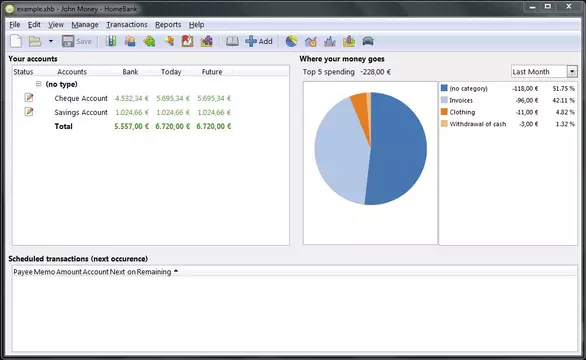Open the statistics pie chart report icon
This screenshot has height=360, width=586.
(292, 41)
